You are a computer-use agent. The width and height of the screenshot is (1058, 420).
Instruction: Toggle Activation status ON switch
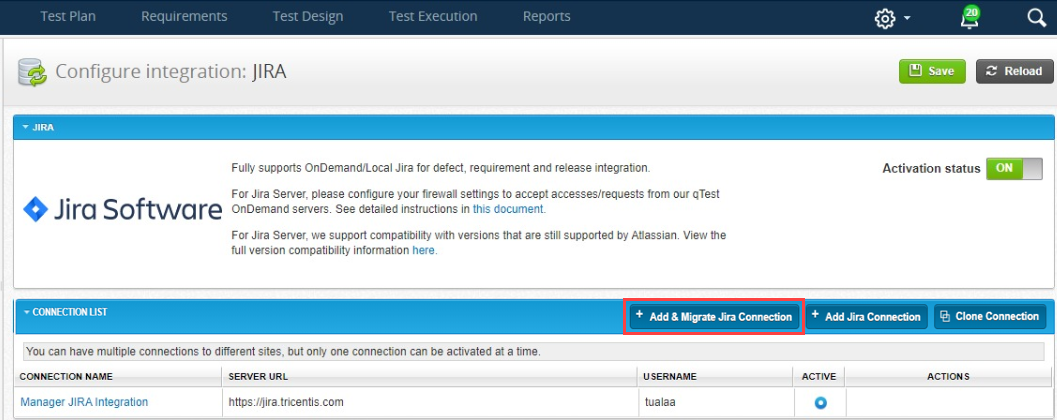click(1014, 168)
